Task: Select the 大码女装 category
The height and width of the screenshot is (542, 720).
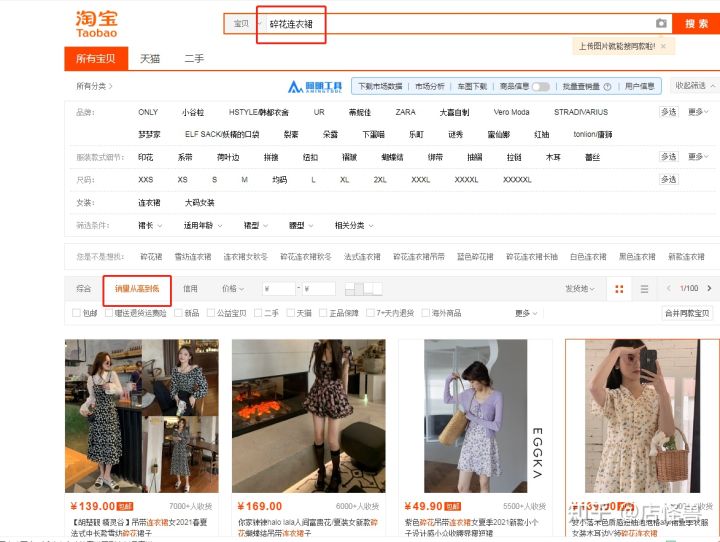Action: pyautogui.click(x=199, y=203)
